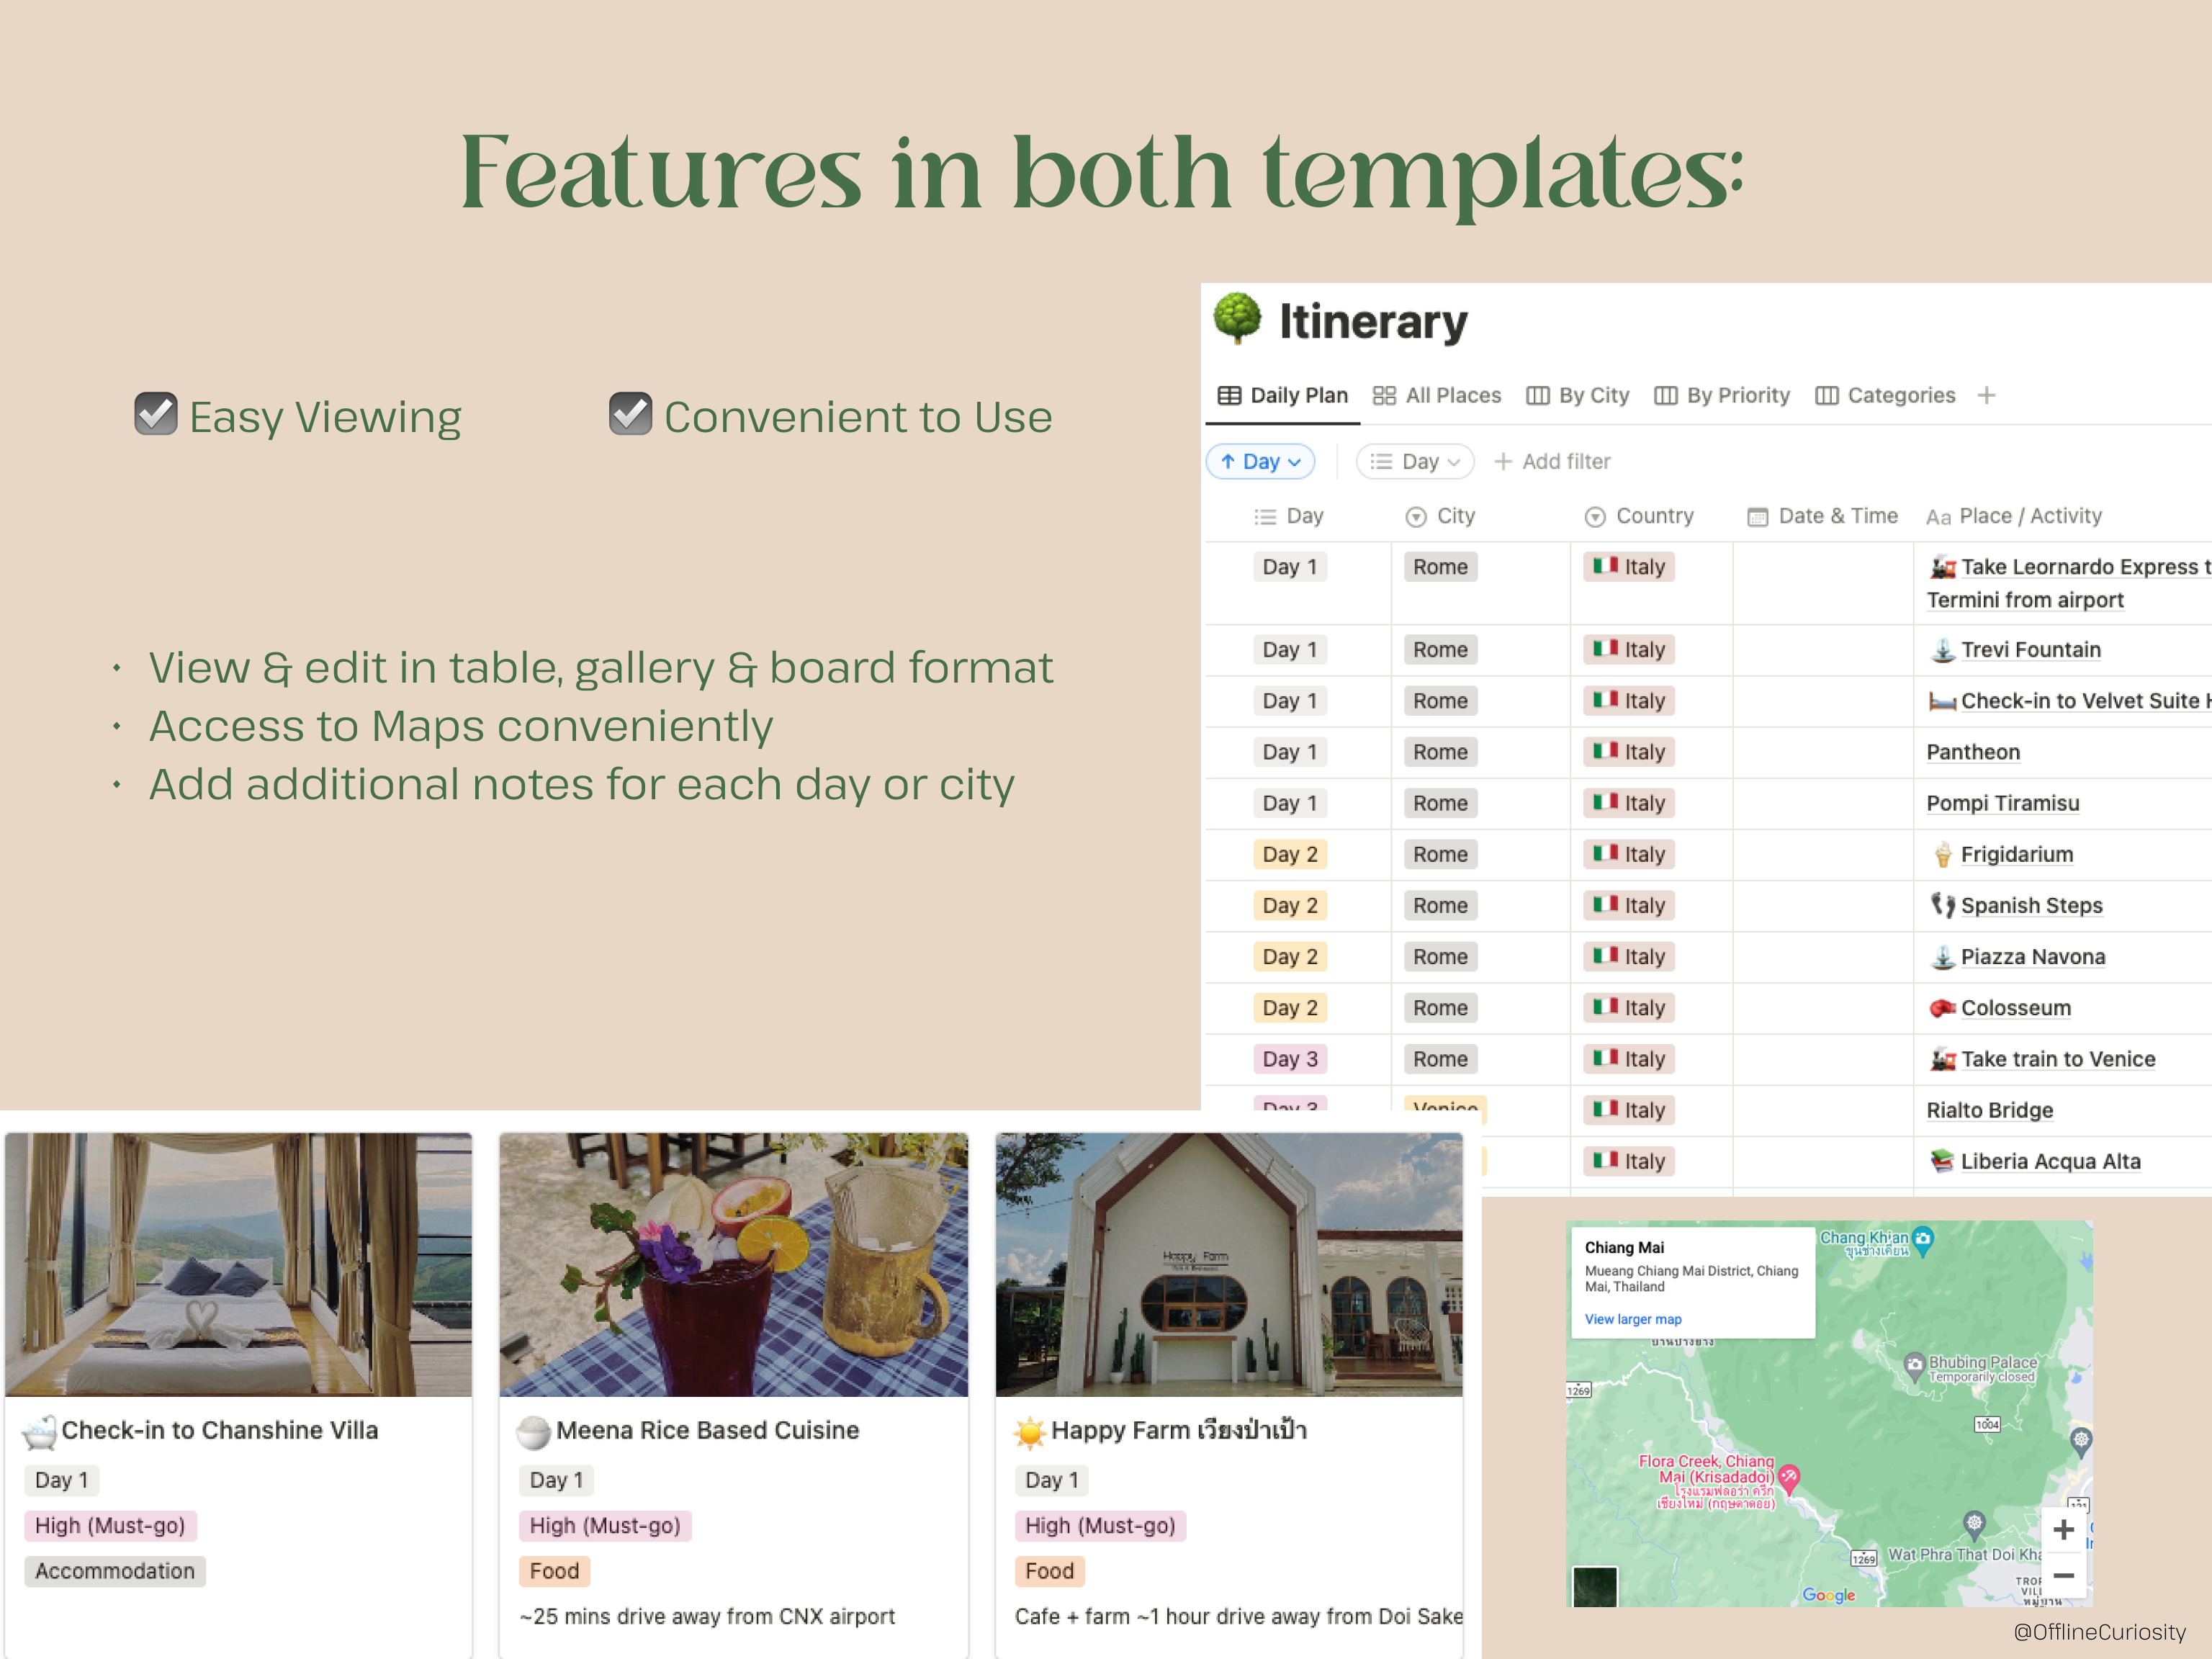Click the footprints icon beside Spanish Steps
Screen dimensions: 2212x1659
coord(1942,905)
